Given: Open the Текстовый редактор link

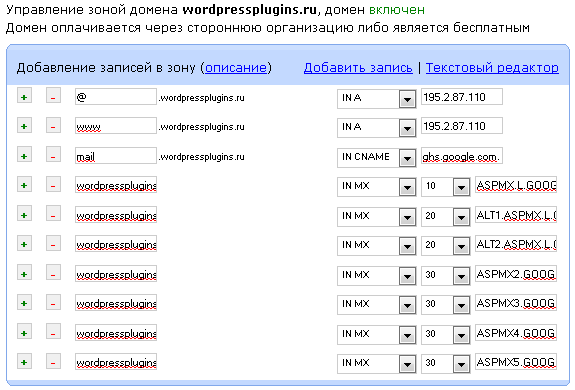Looking at the screenshot, I should pos(492,68).
